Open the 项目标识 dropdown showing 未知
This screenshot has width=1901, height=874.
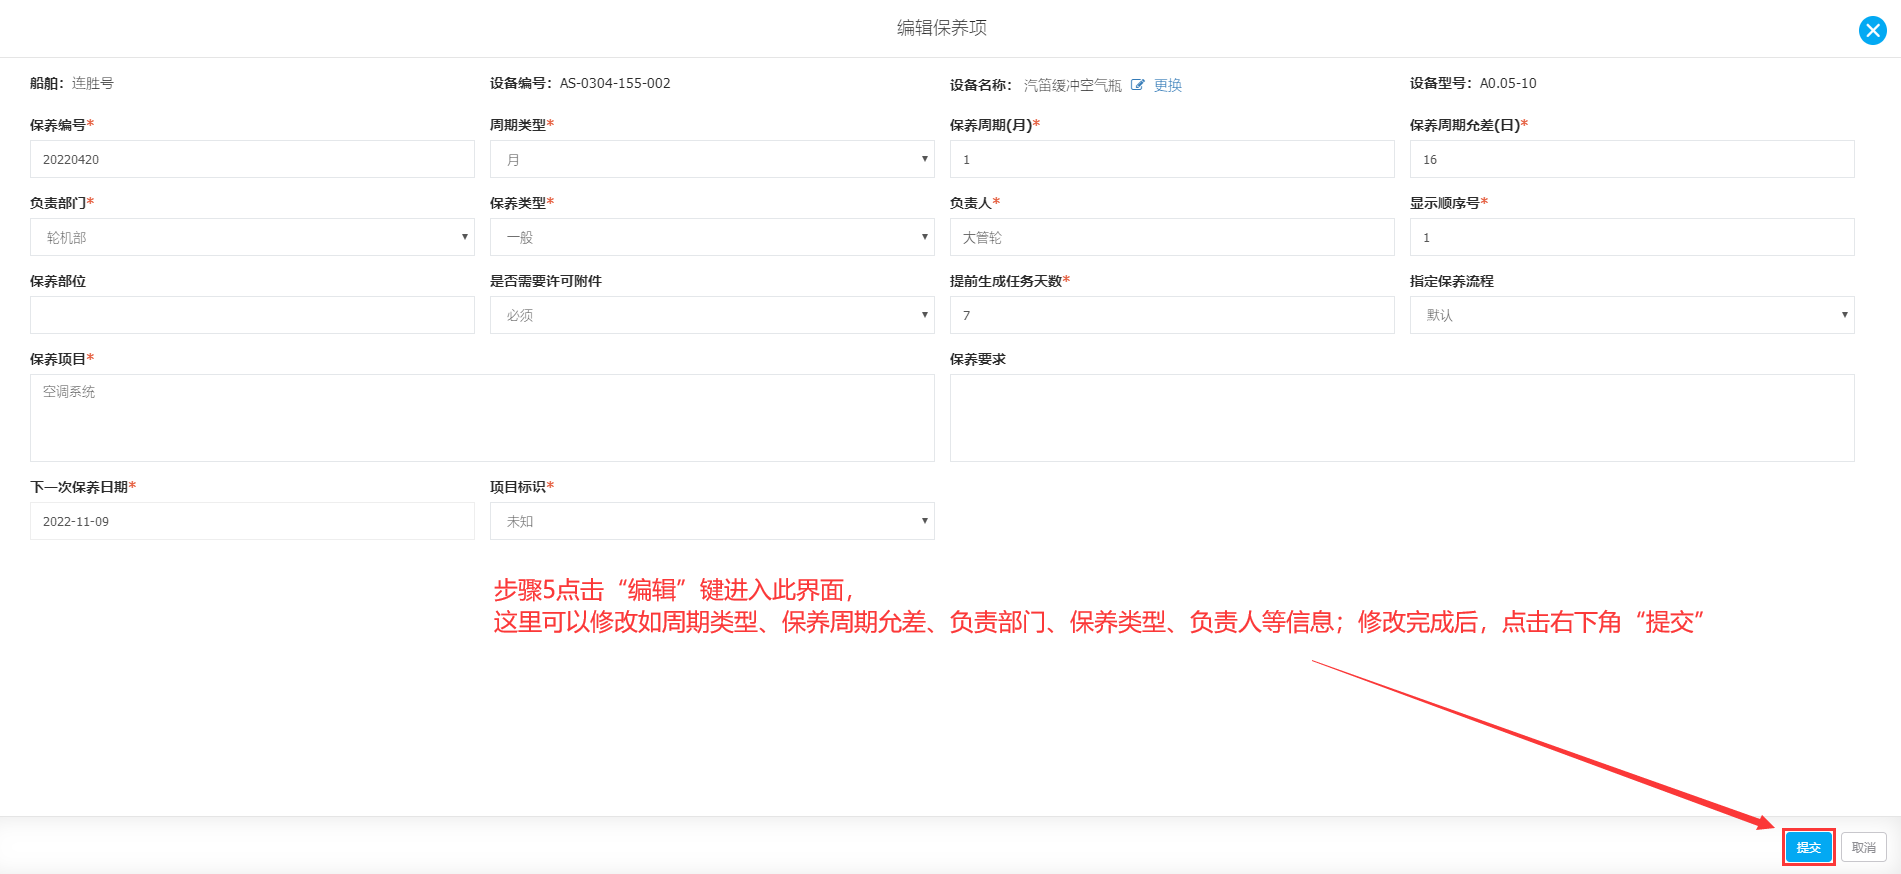[712, 521]
